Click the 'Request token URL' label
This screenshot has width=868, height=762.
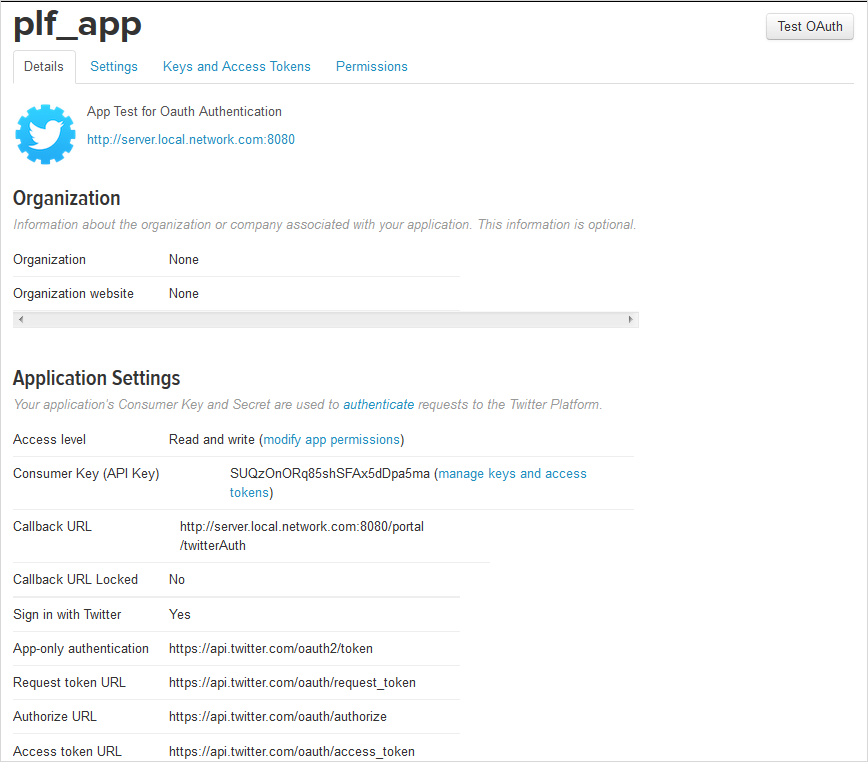69,682
